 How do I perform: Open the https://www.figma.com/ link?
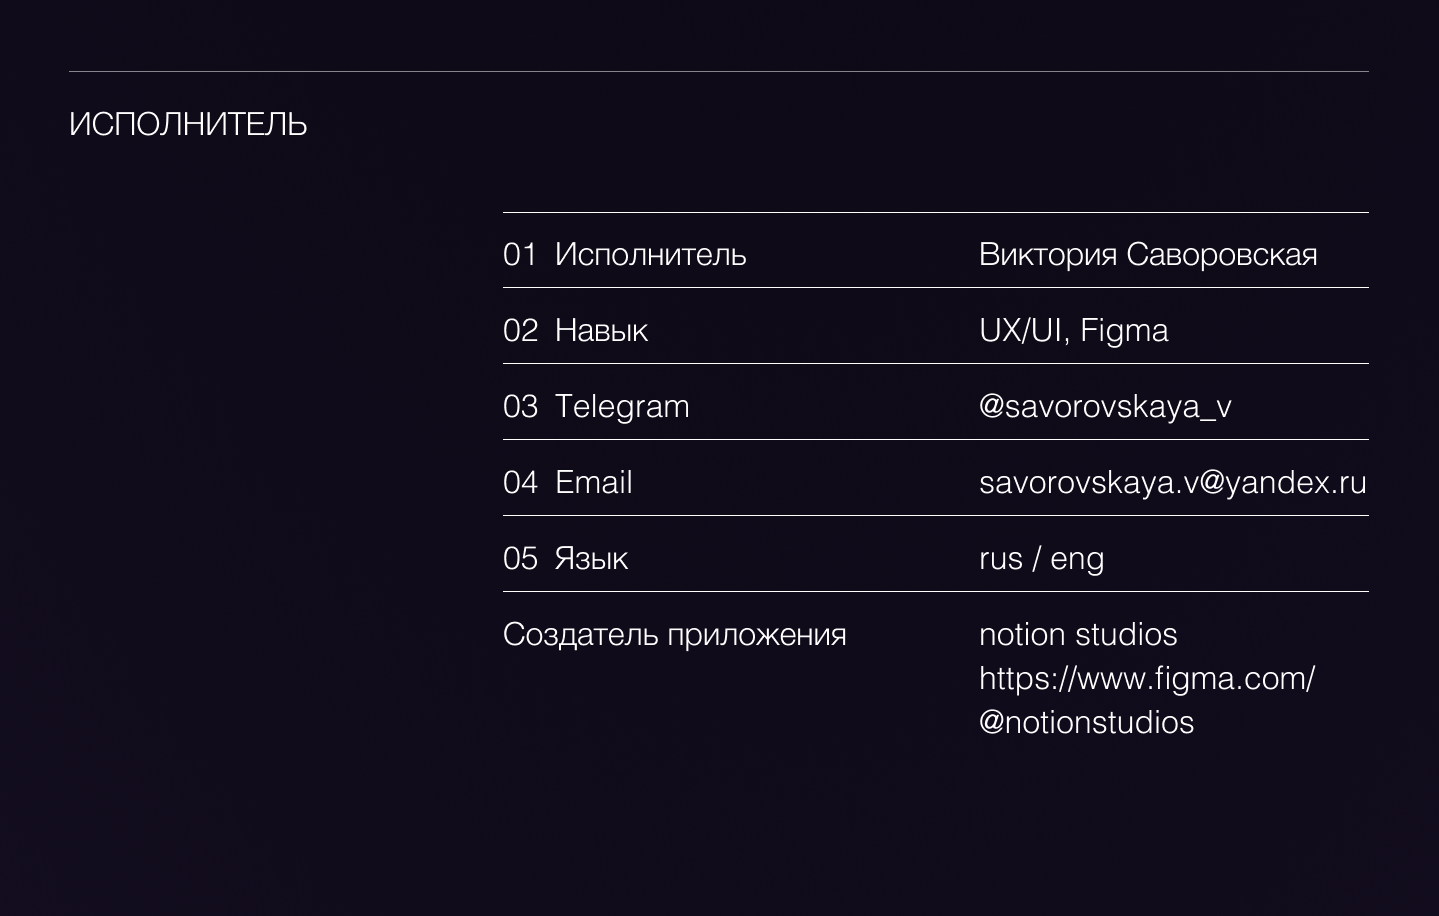tap(1146, 678)
